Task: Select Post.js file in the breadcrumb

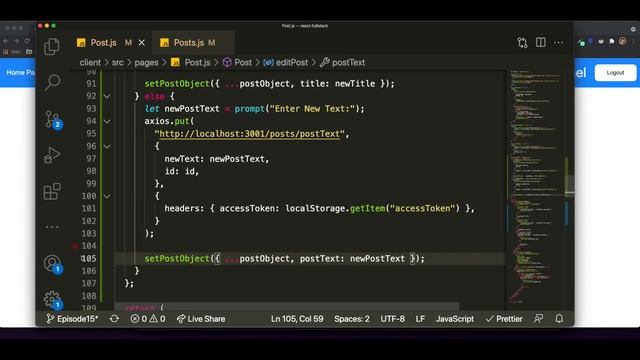Action: point(191,62)
